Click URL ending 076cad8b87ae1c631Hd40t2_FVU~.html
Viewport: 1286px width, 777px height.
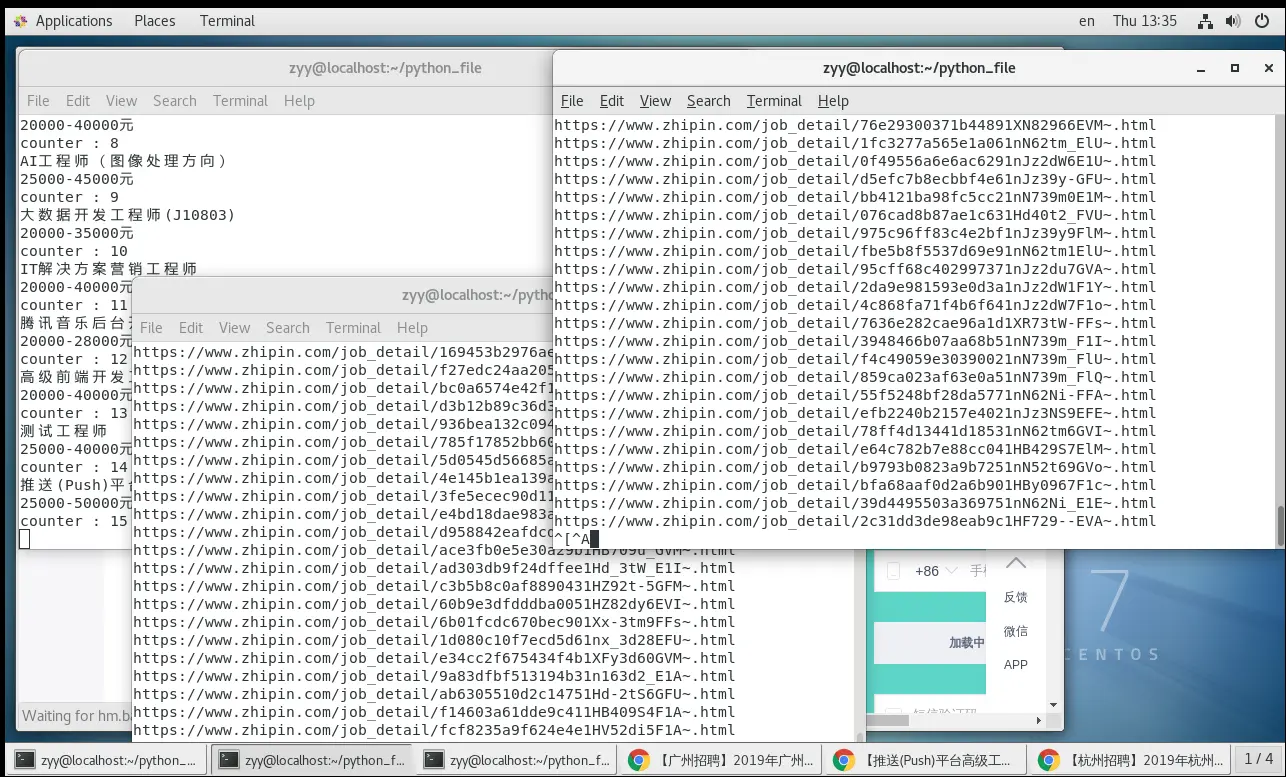(x=855, y=215)
